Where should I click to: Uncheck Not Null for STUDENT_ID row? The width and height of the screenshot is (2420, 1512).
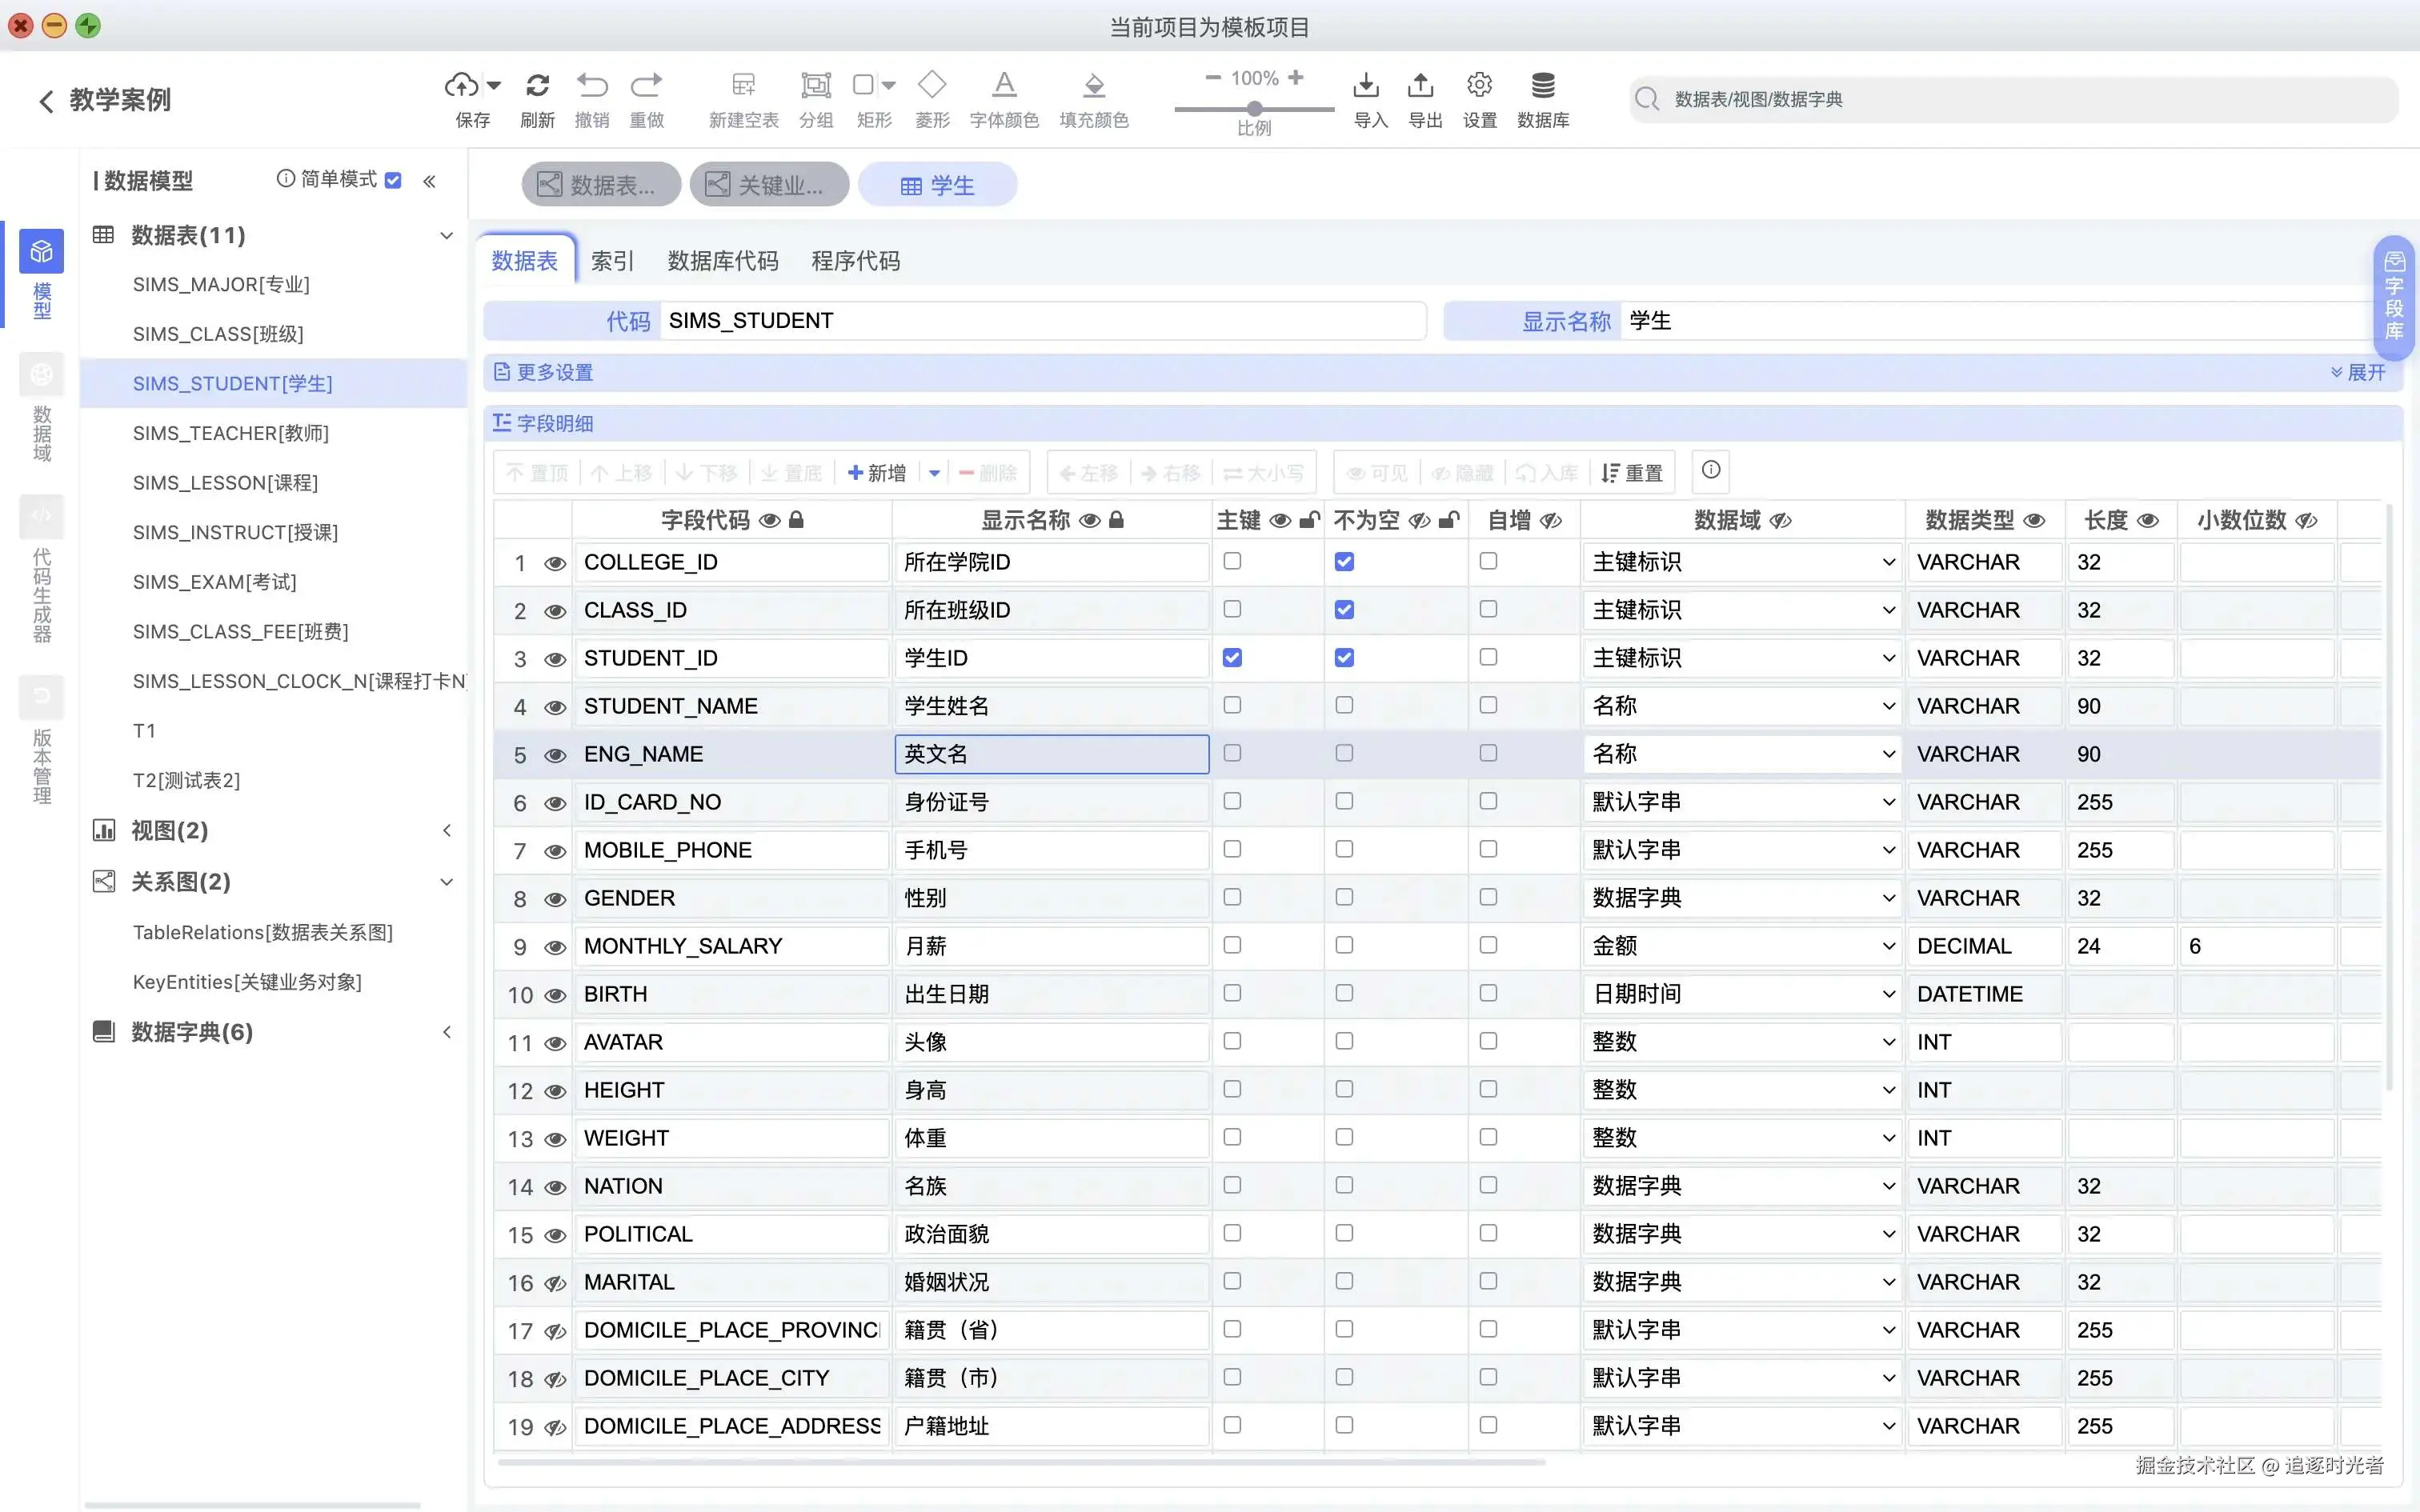point(1344,658)
